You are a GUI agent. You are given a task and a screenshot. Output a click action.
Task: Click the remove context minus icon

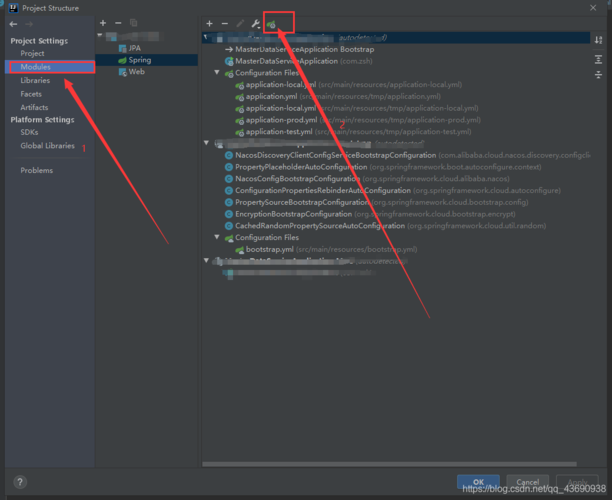pos(224,22)
